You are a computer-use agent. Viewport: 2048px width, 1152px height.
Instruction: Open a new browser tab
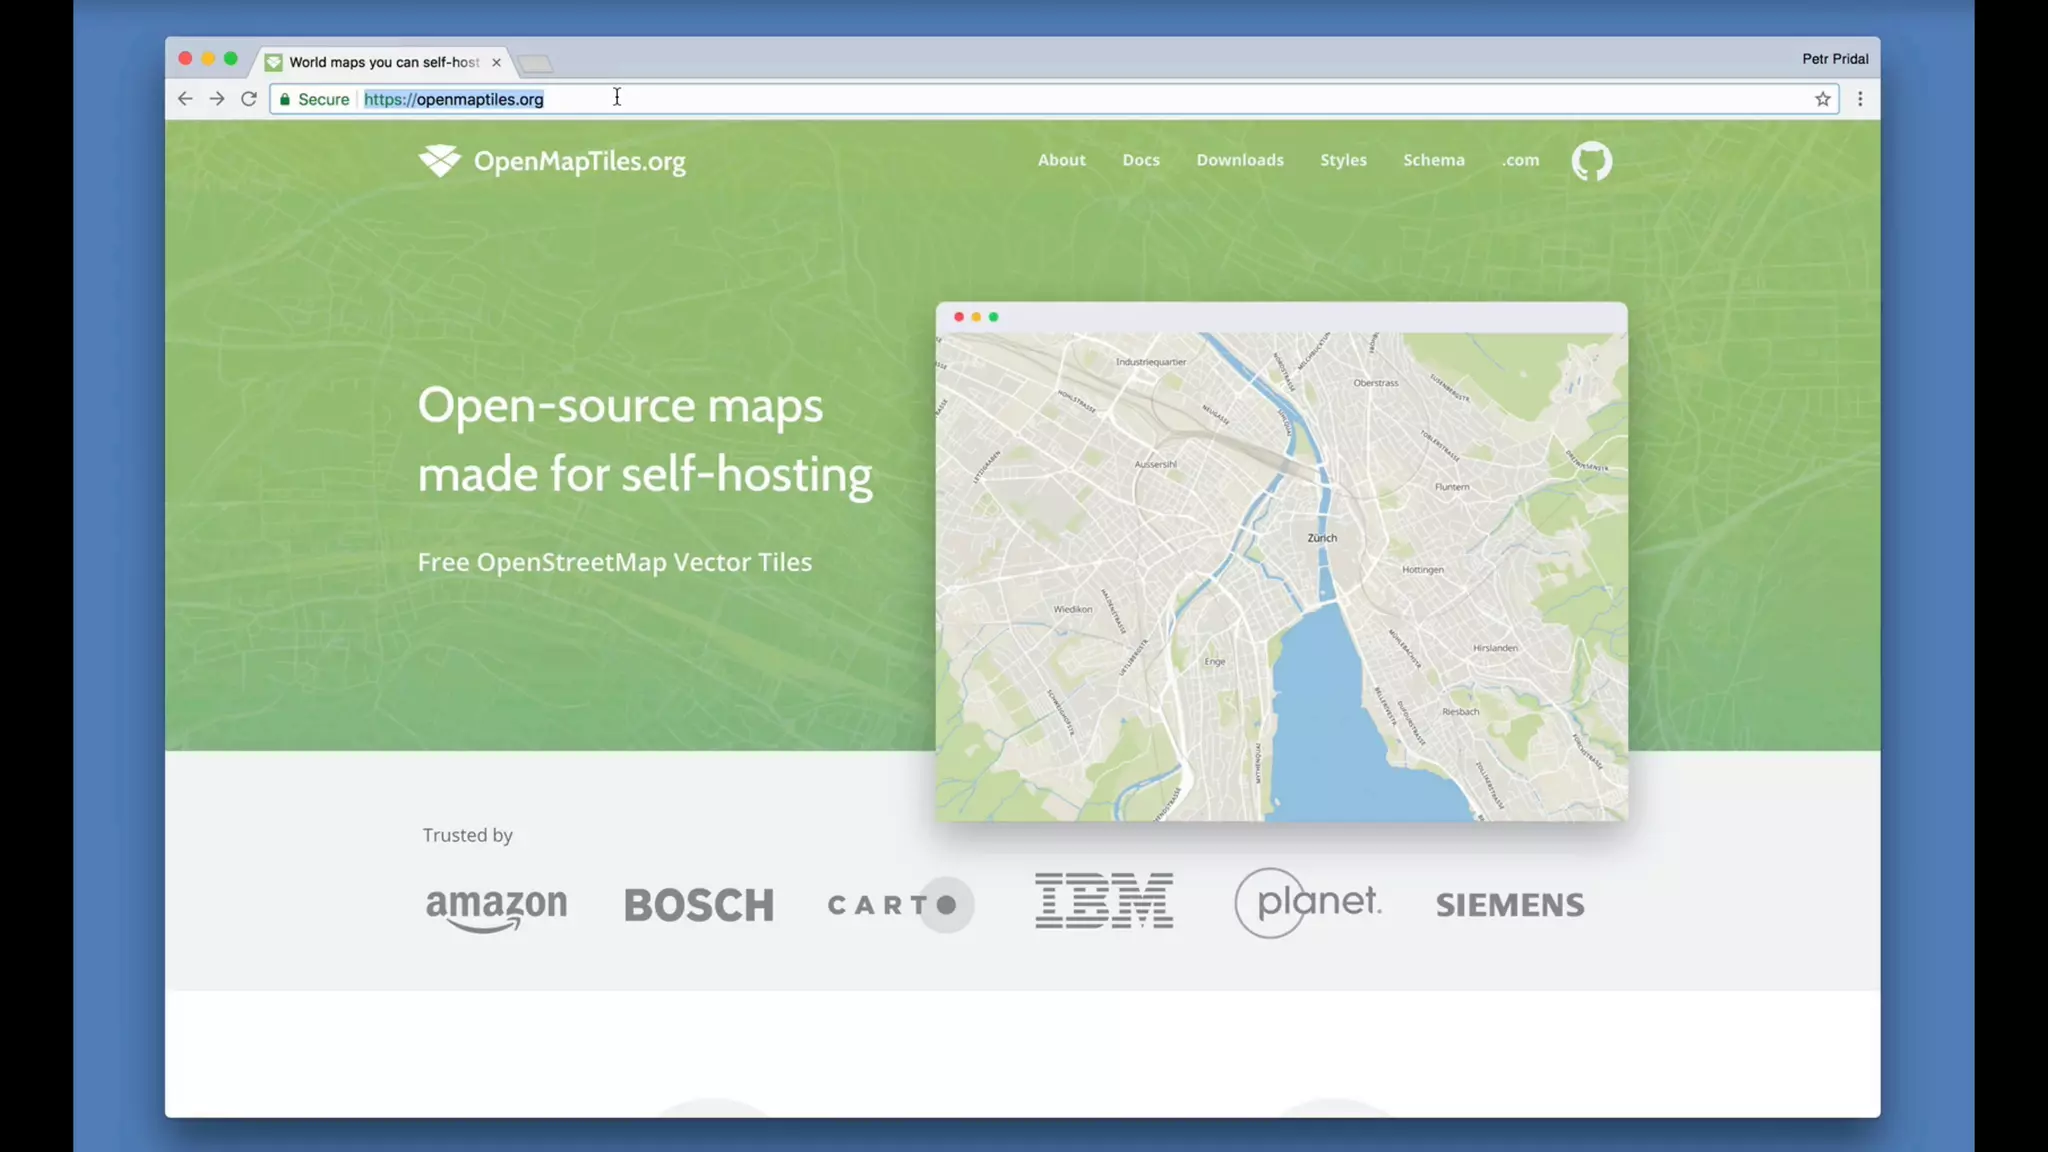pos(536,64)
